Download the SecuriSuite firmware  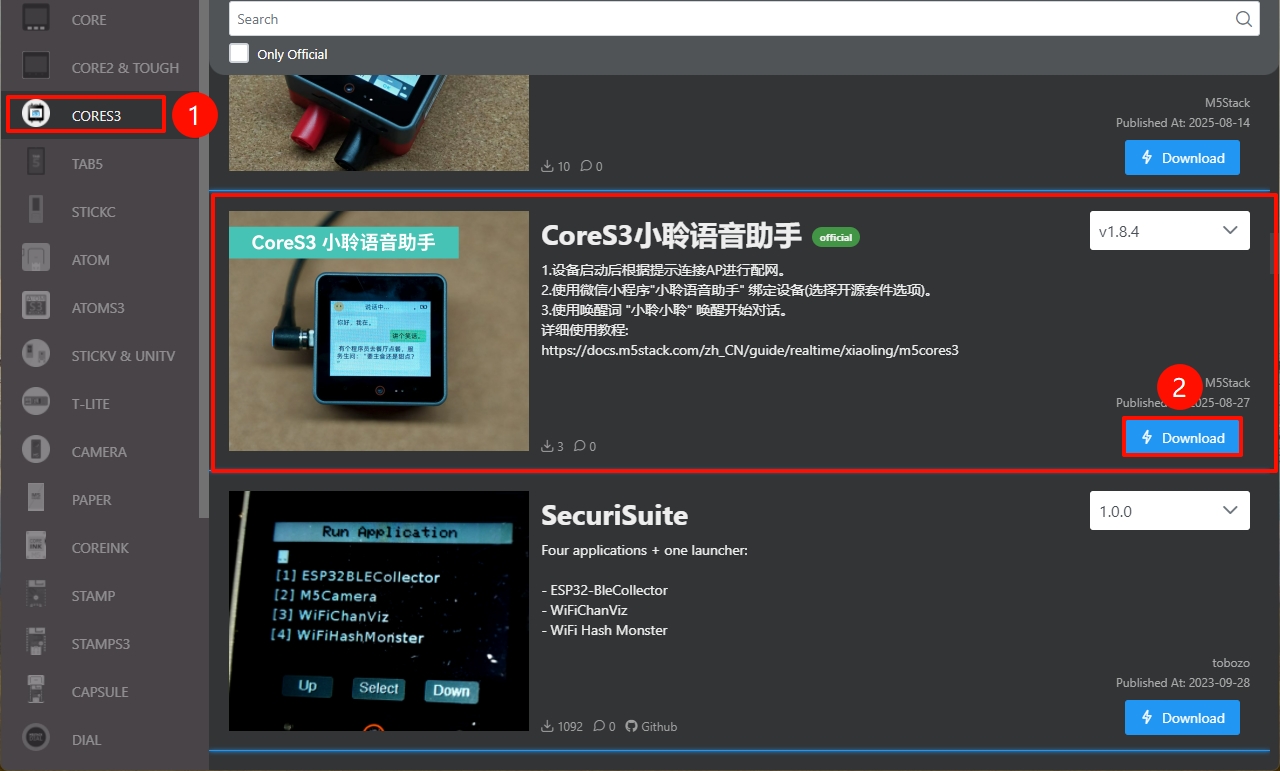(x=1182, y=718)
